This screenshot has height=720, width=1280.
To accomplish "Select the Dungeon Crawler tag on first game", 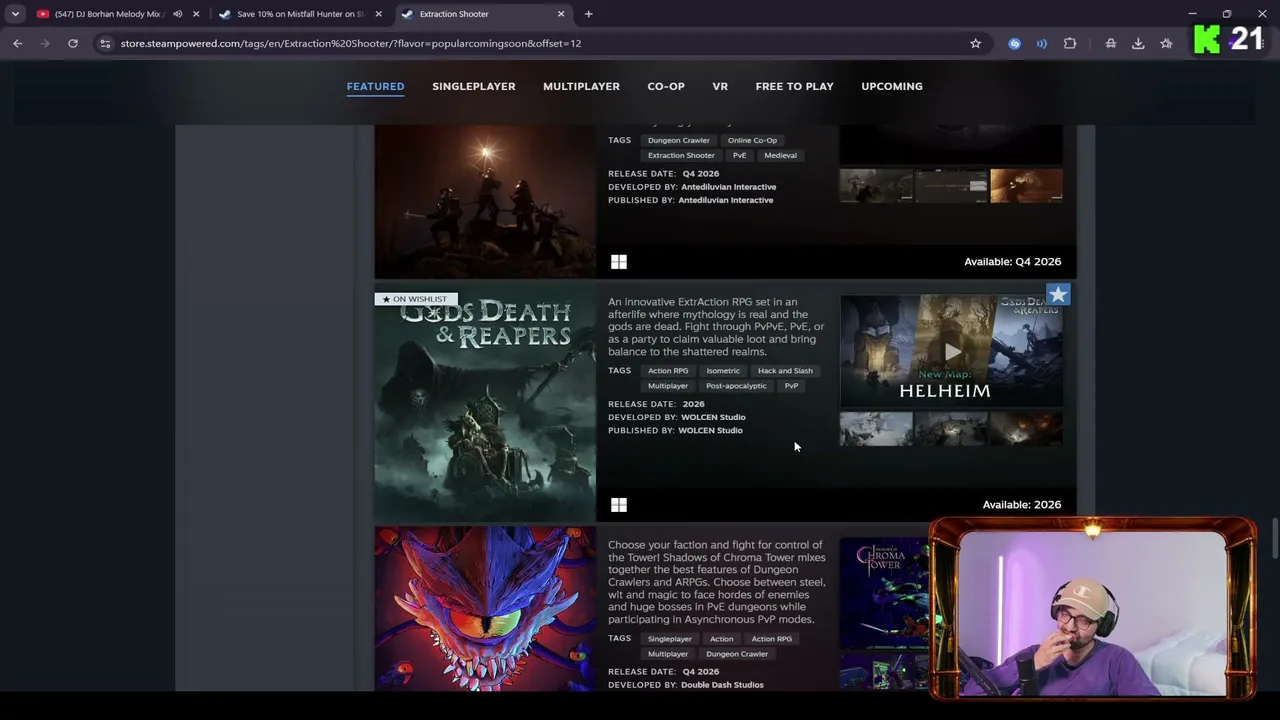I will [x=678, y=140].
